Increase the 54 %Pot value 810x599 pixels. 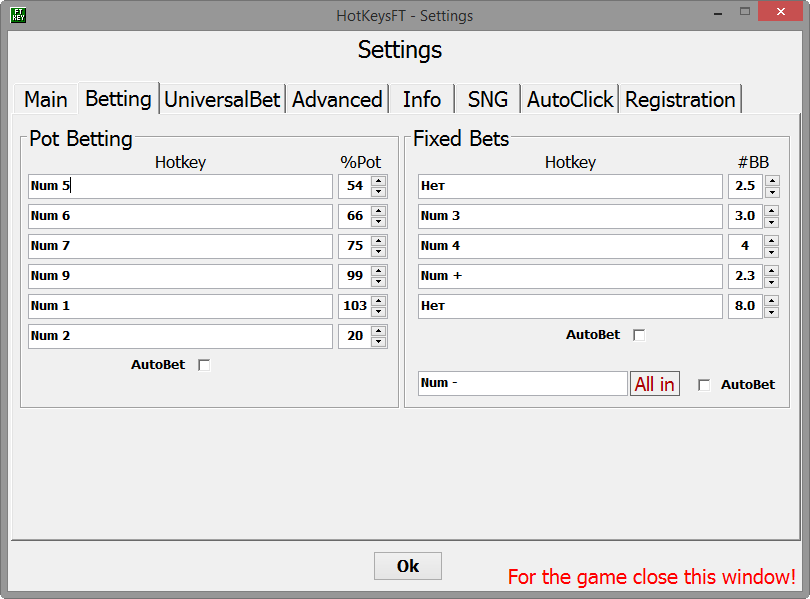379,181
